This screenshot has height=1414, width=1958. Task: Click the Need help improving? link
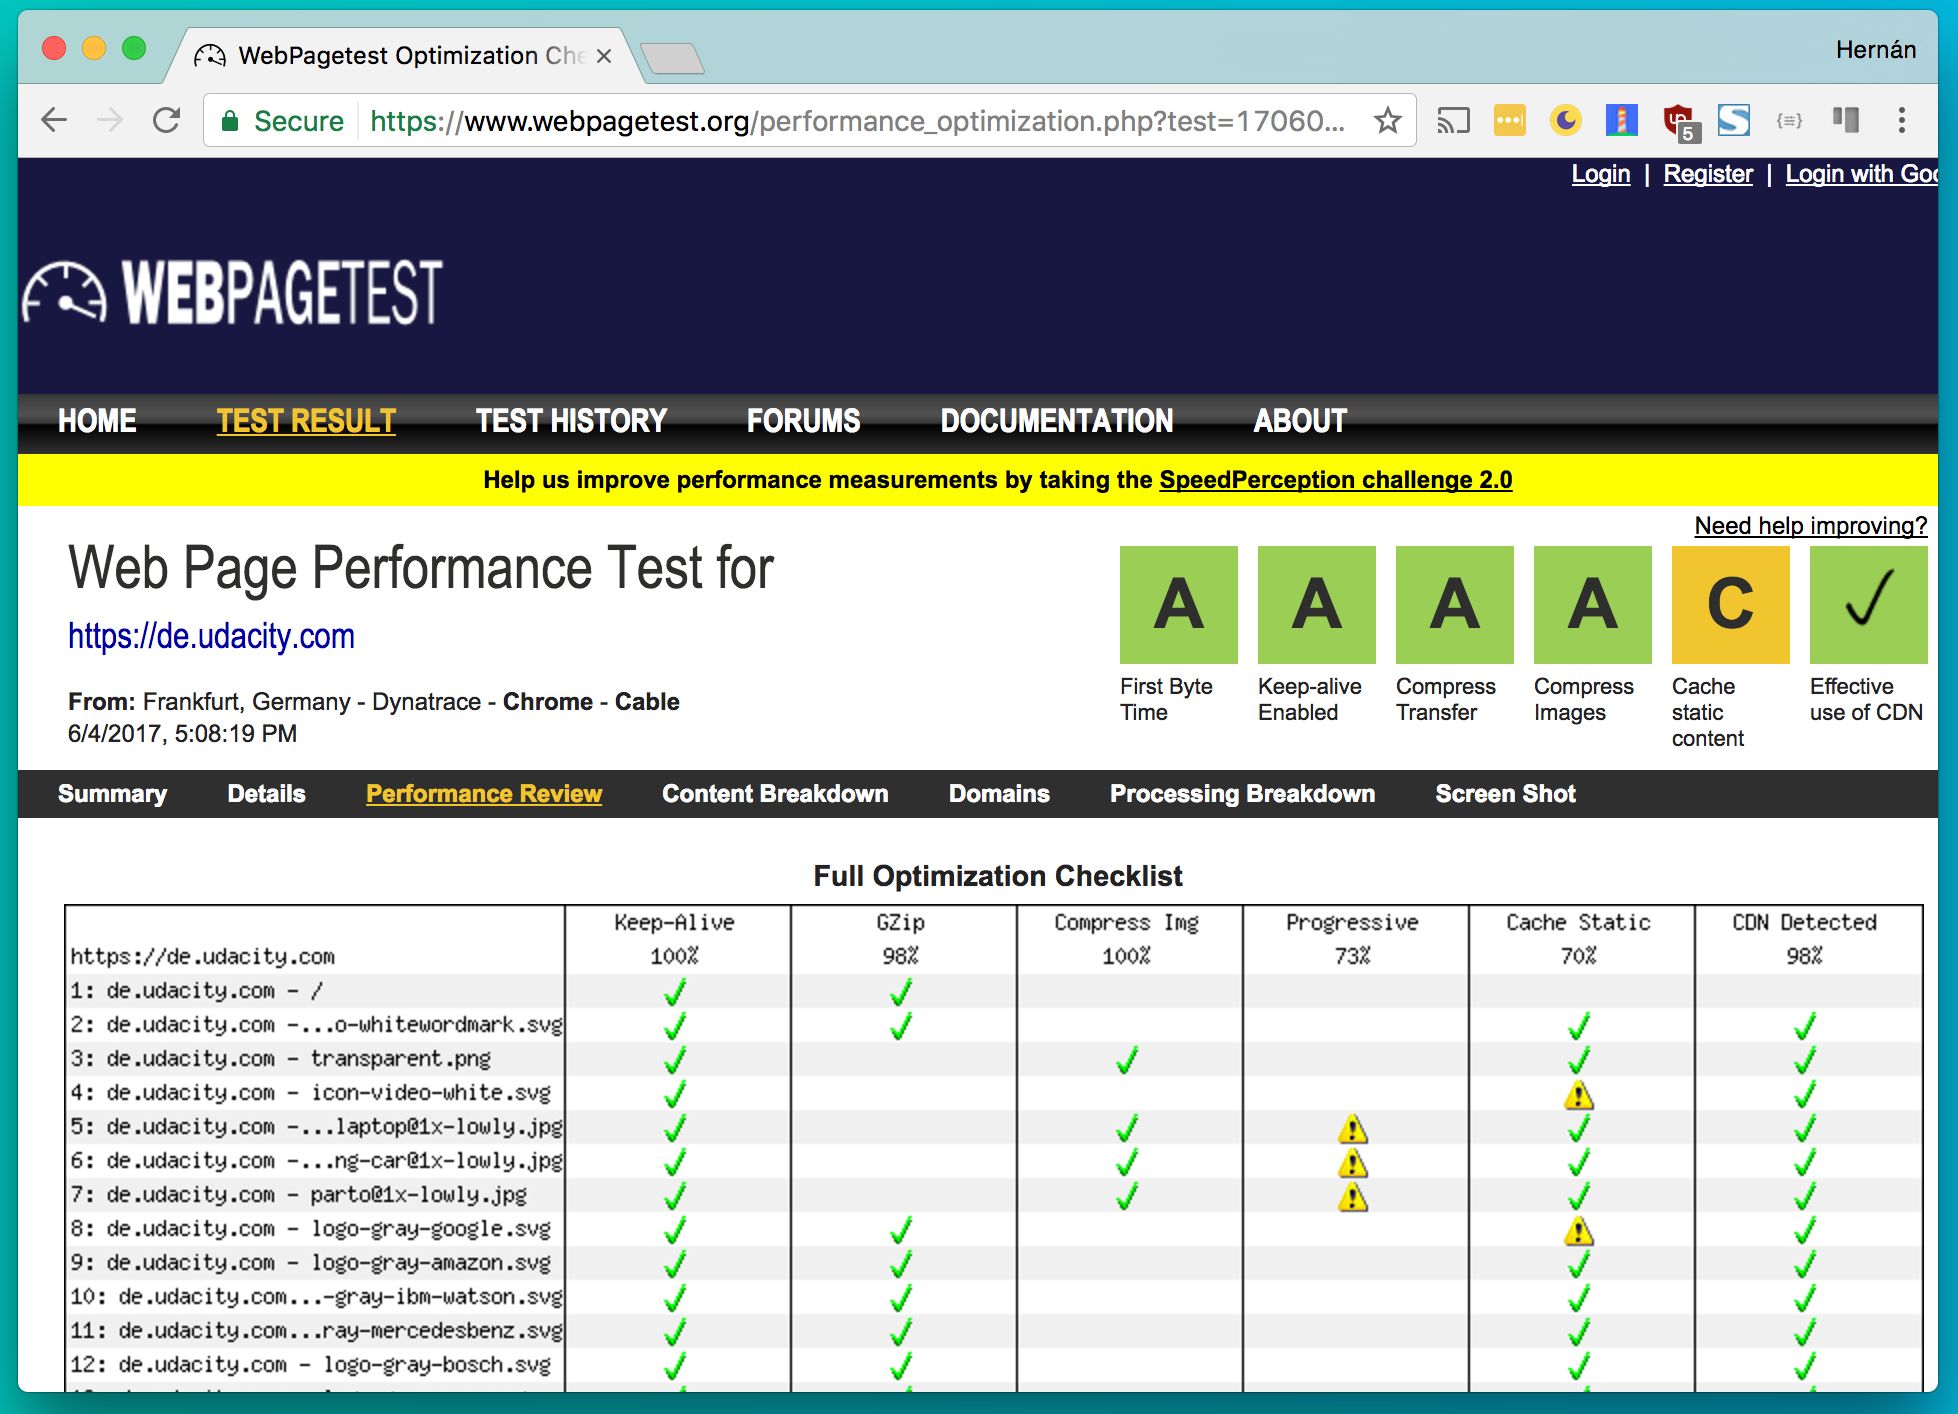click(x=1810, y=526)
